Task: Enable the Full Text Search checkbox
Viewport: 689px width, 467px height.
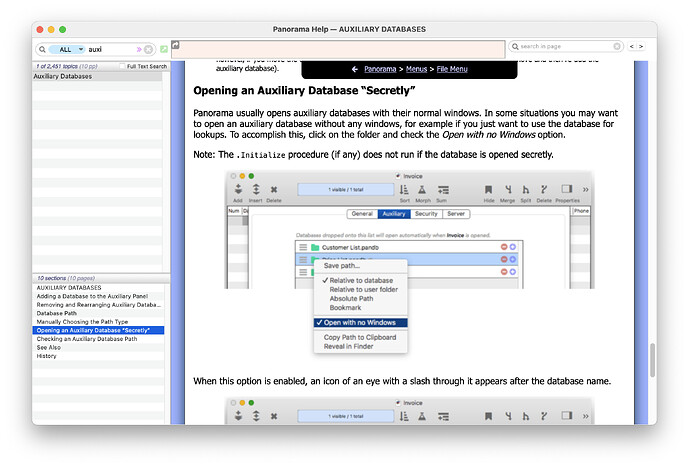Action: pyautogui.click(x=120, y=66)
